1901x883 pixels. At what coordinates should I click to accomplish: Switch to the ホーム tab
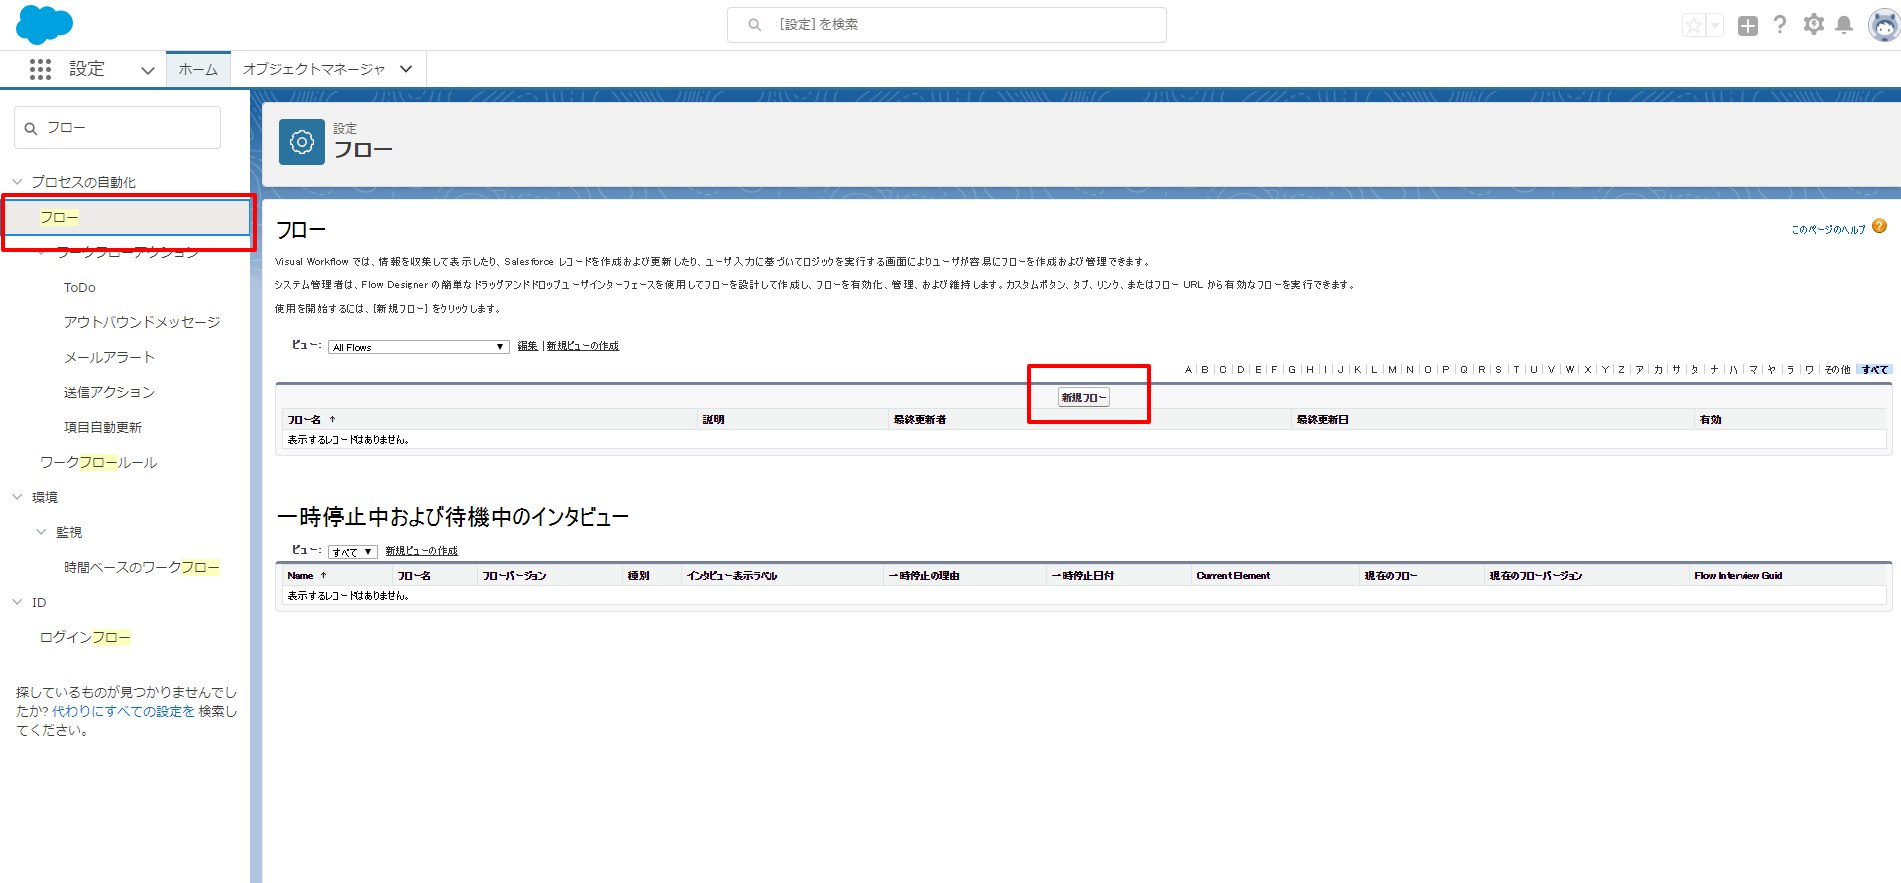click(198, 69)
